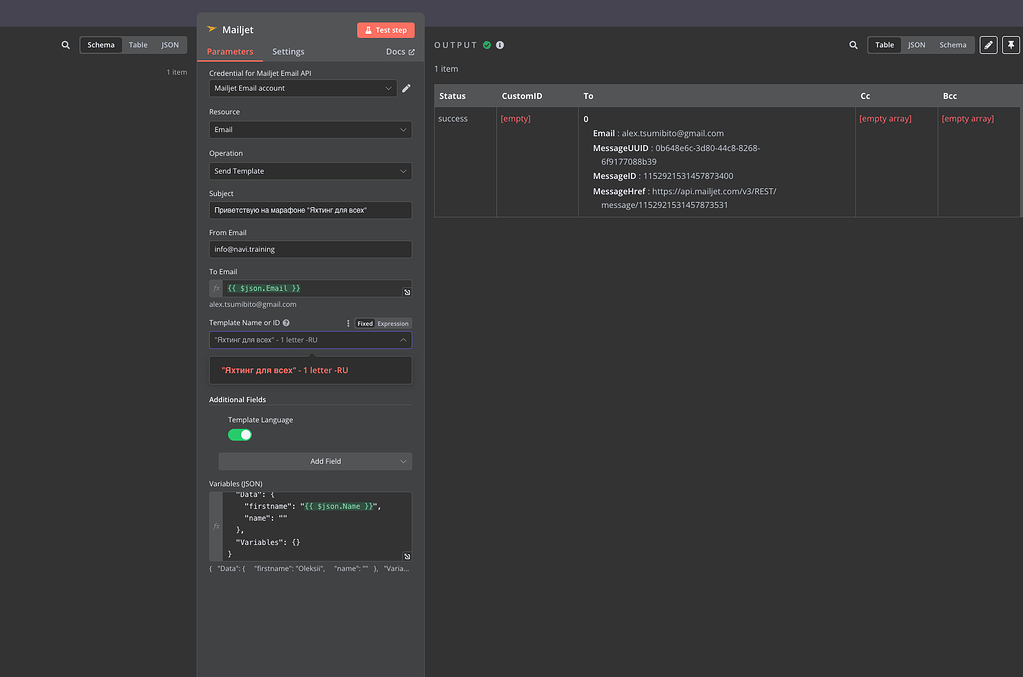The height and width of the screenshot is (677, 1023).
Task: Click the Mailjet node logo in the header
Action: pos(212,29)
